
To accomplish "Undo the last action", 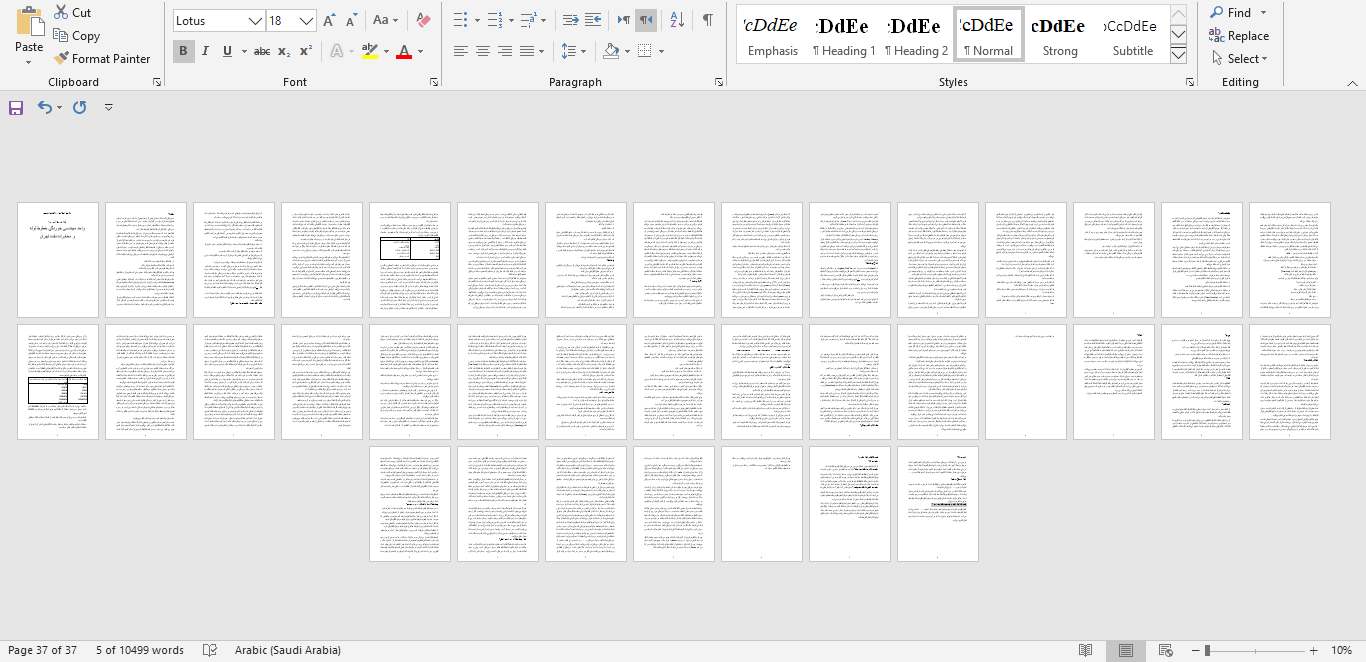I will [44, 107].
